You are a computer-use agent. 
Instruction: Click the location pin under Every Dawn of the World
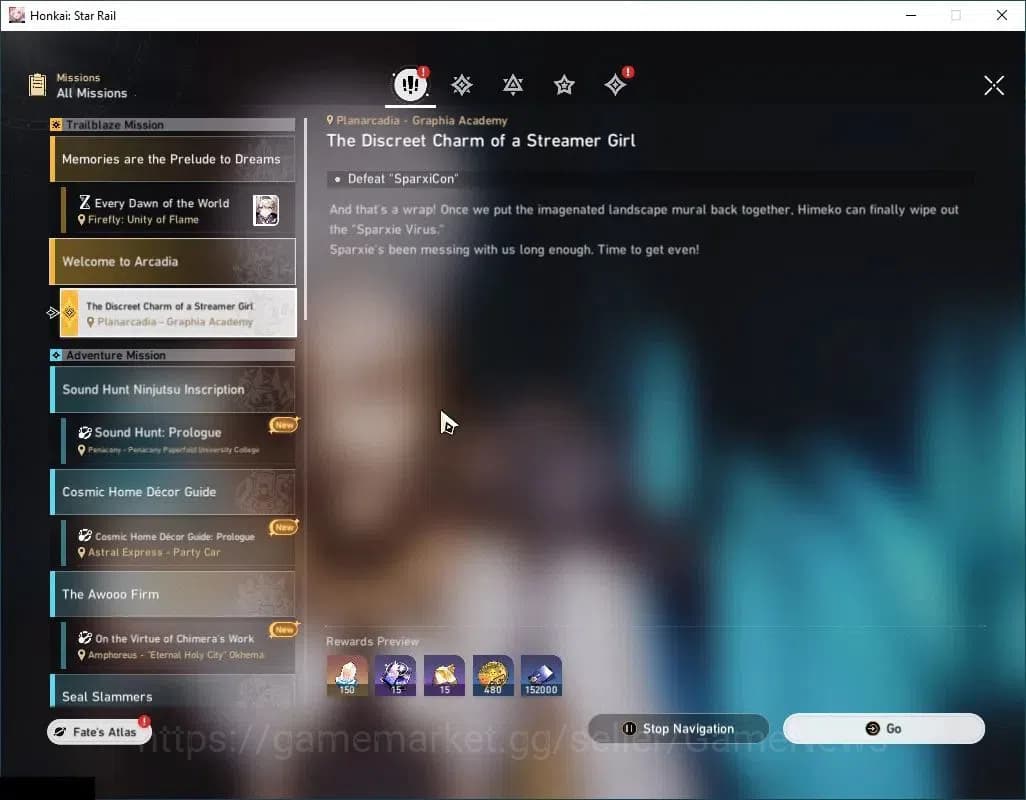(82, 220)
